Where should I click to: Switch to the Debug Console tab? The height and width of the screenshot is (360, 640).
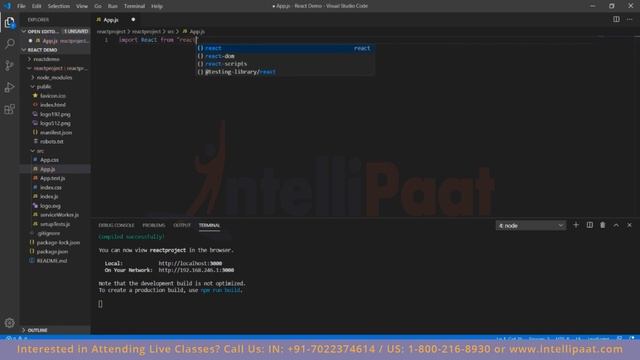(116, 225)
